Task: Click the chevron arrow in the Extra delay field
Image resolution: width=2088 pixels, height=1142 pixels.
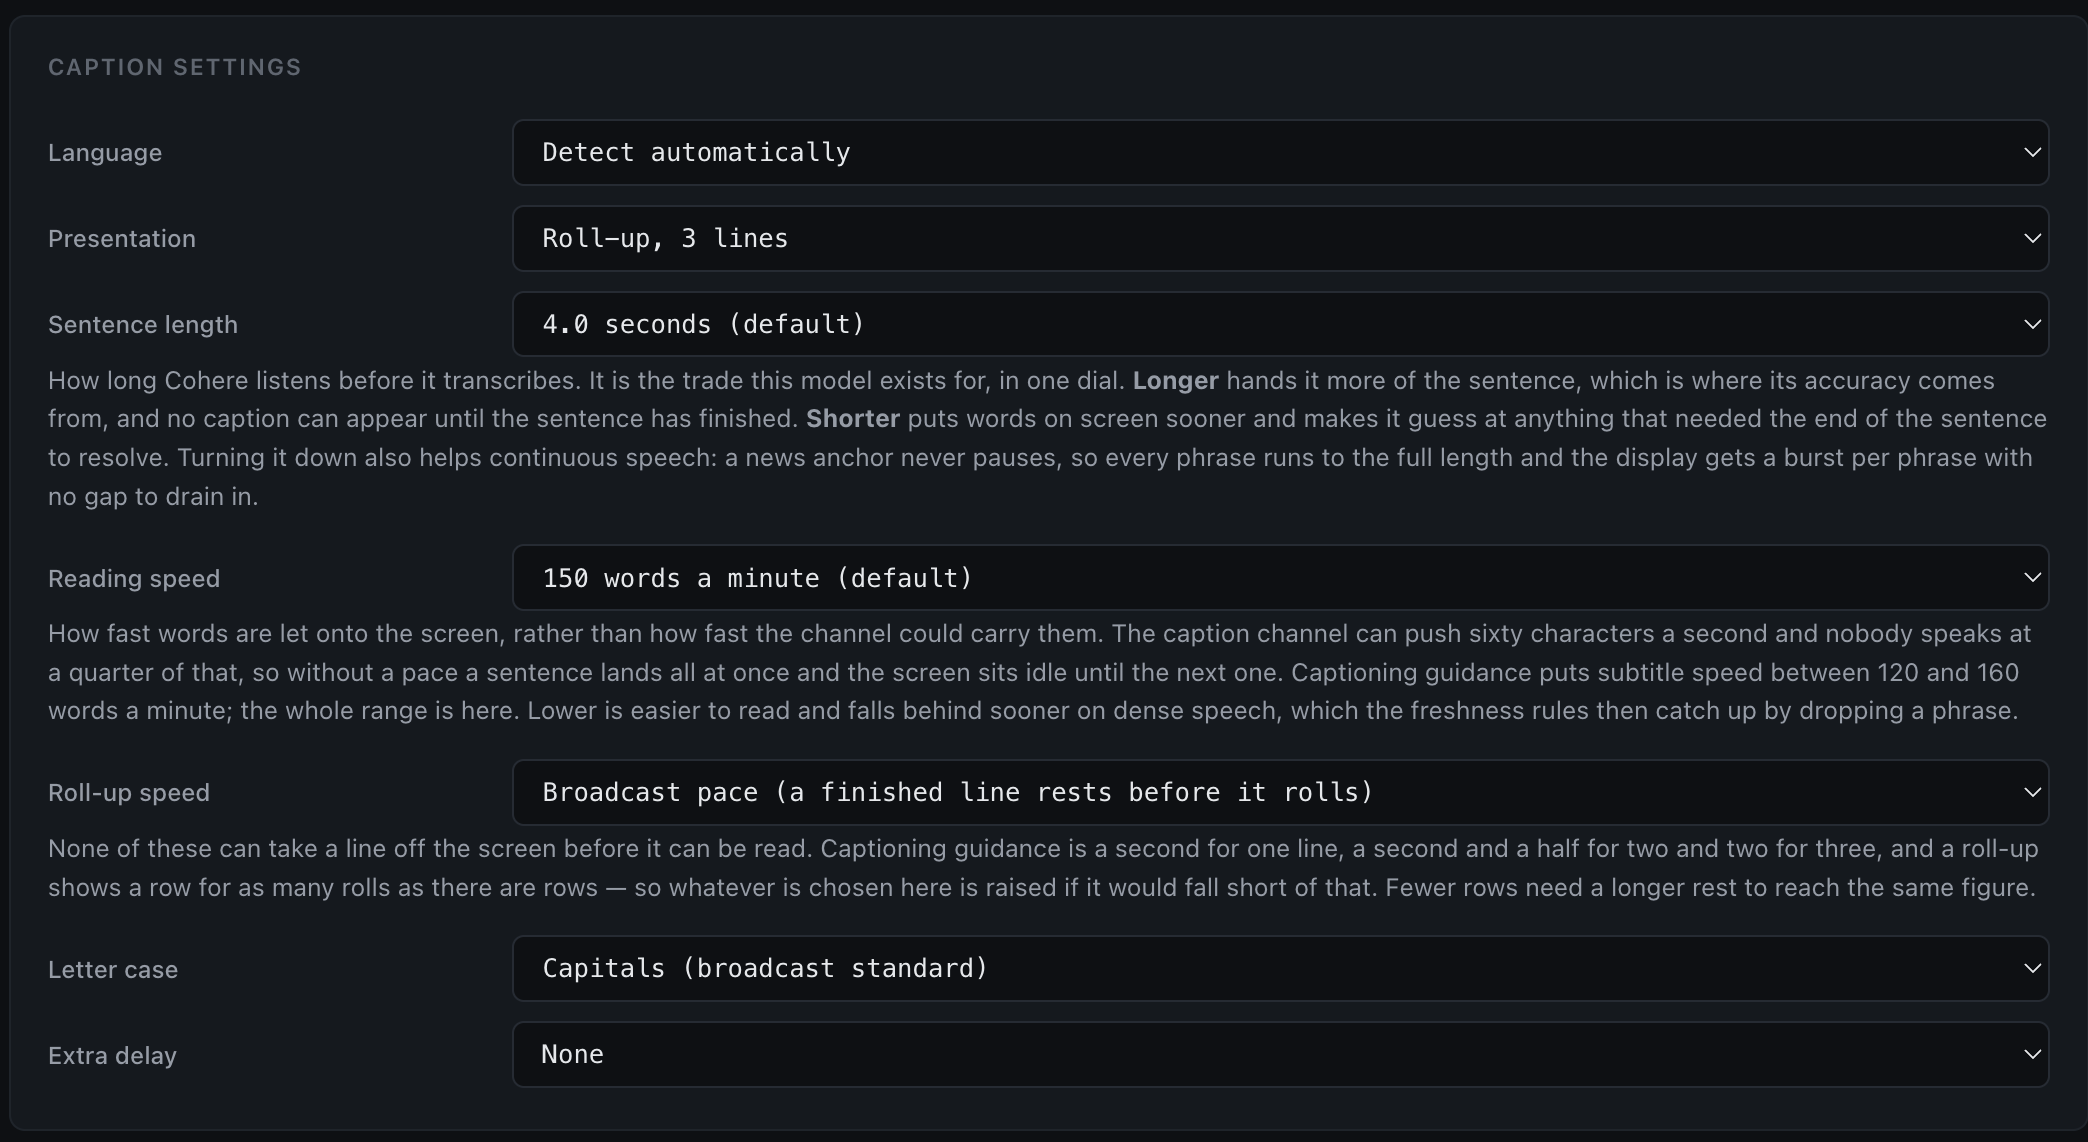Action: pyautogui.click(x=2032, y=1054)
